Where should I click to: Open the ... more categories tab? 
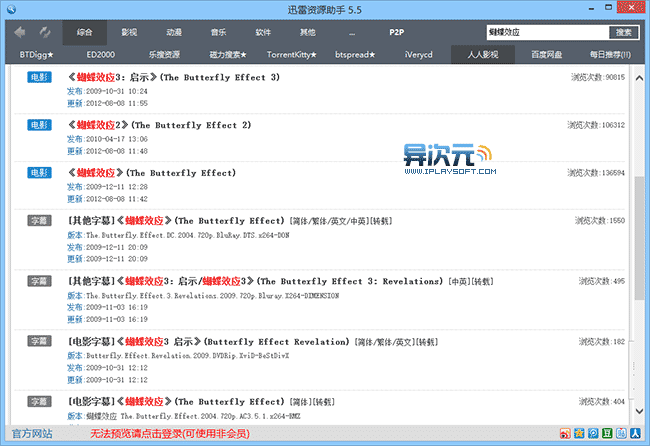[x=352, y=32]
